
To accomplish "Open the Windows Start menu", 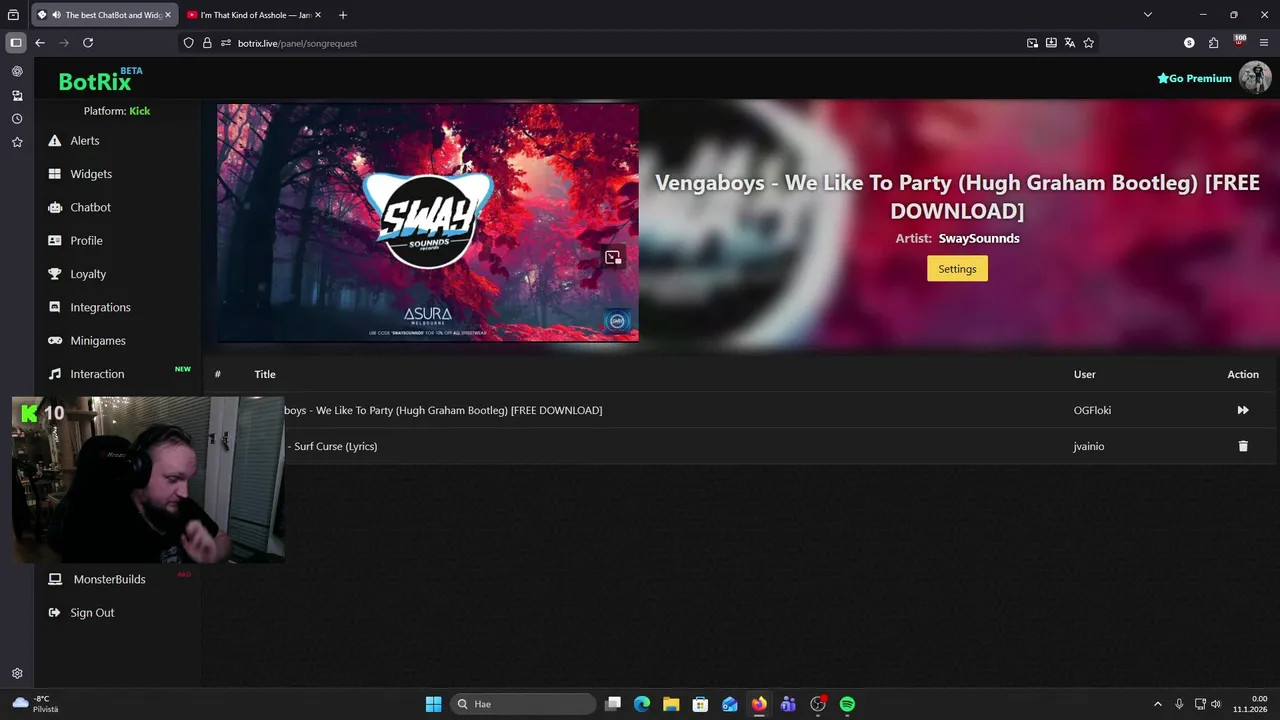I will point(433,704).
